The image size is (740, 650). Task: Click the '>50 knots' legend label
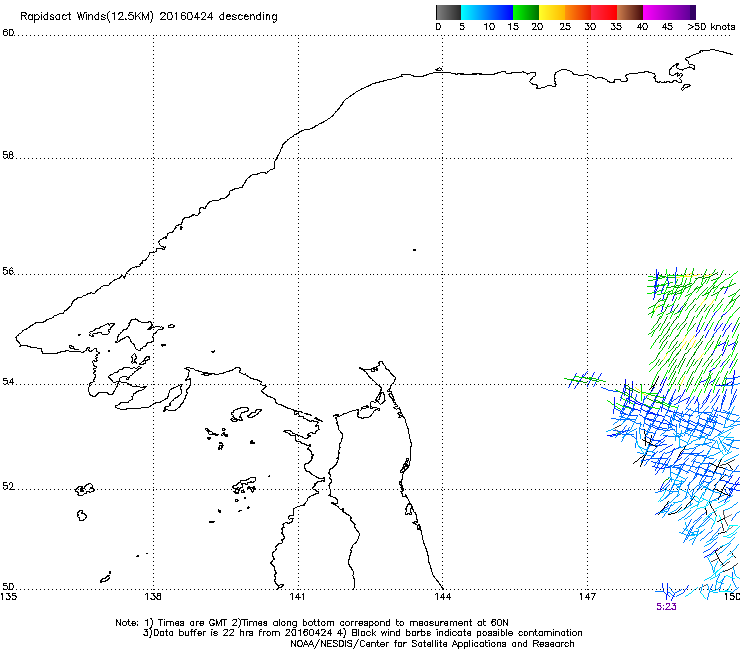pyautogui.click(x=711, y=27)
